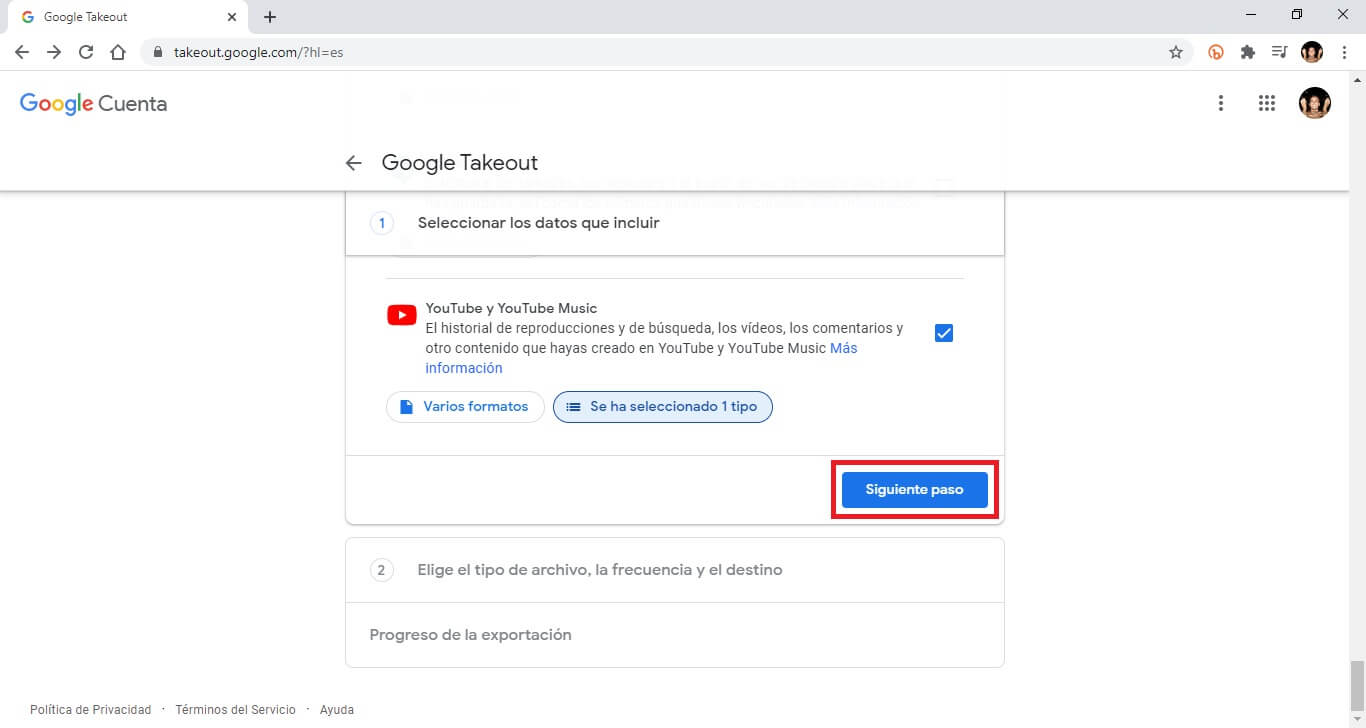Open the Varios formatos options

[465, 407]
